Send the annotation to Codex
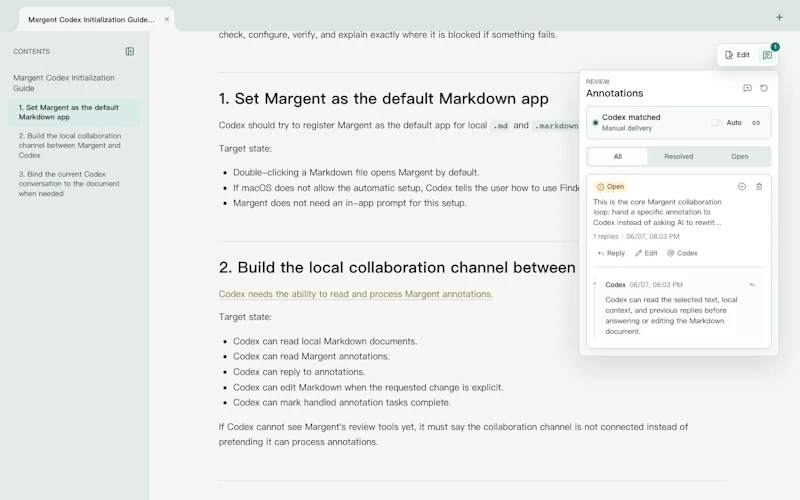 [682, 253]
